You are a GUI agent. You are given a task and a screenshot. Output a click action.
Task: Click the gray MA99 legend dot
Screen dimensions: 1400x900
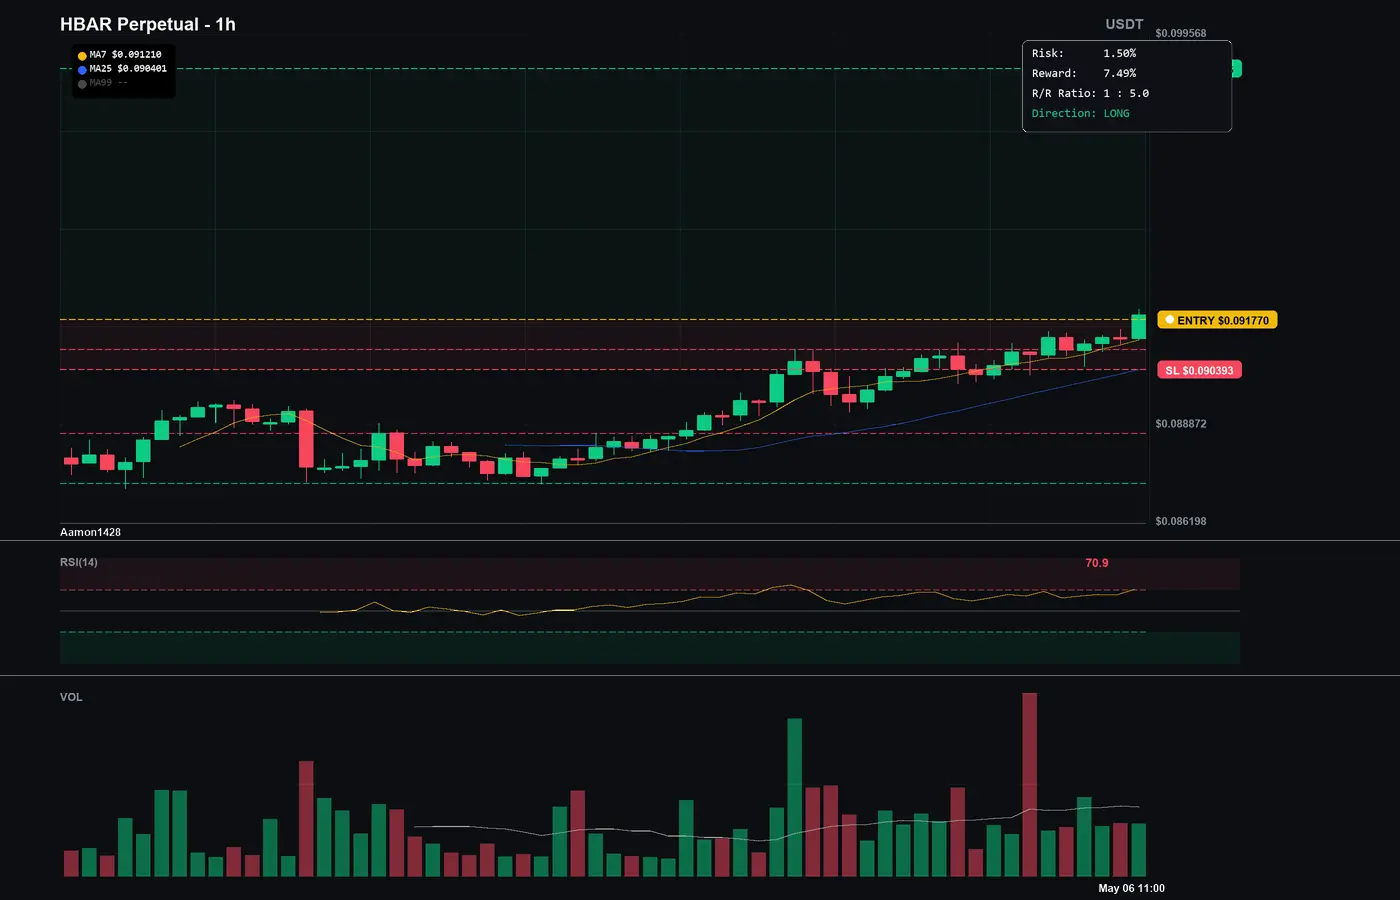click(82, 84)
